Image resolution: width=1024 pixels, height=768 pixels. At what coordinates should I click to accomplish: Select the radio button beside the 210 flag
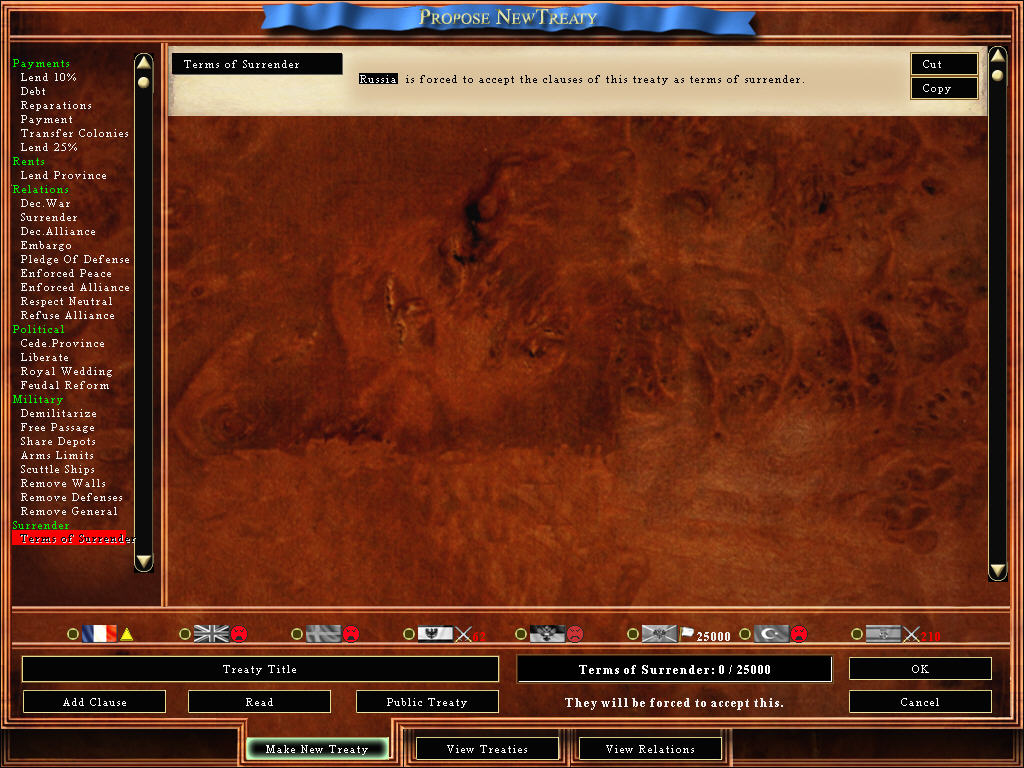coord(857,633)
